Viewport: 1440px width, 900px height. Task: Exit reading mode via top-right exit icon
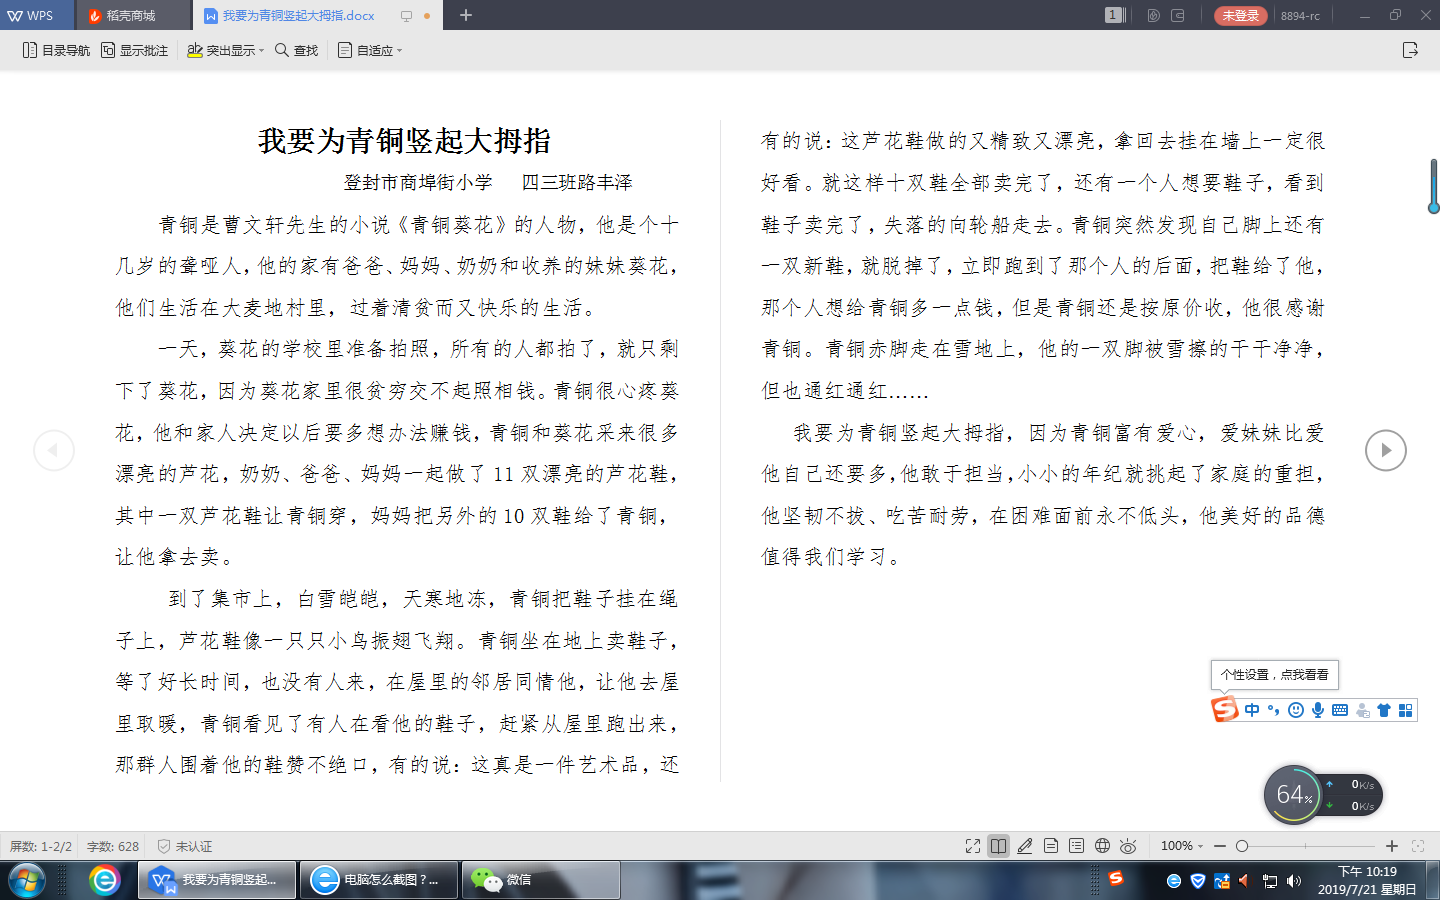1410,50
